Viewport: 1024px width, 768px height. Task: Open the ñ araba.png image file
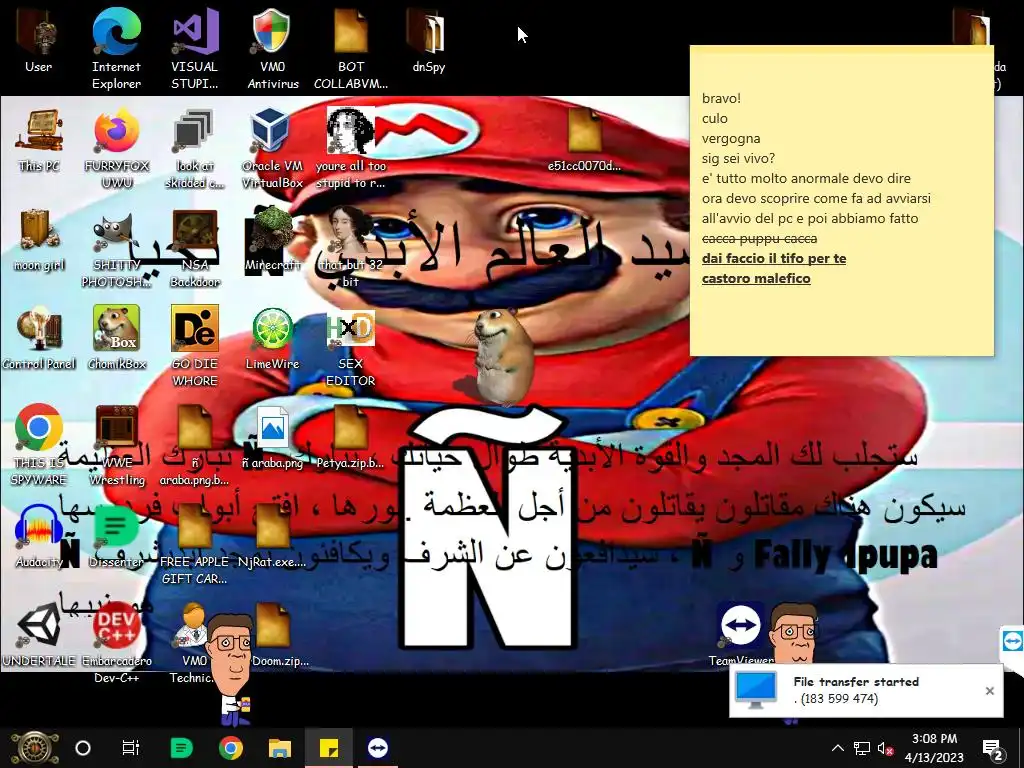point(272,428)
